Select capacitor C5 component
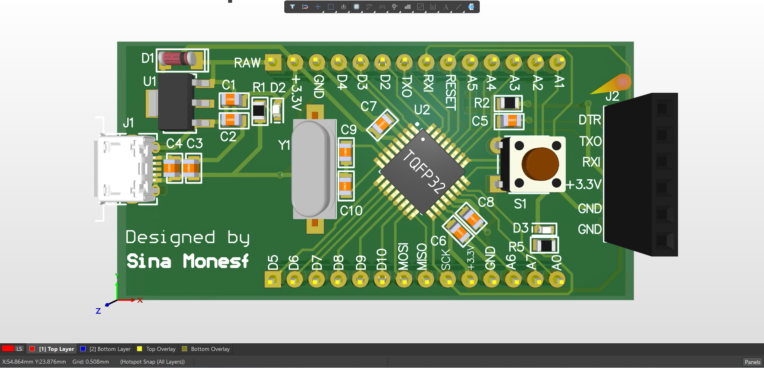The width and height of the screenshot is (764, 368). point(510,121)
